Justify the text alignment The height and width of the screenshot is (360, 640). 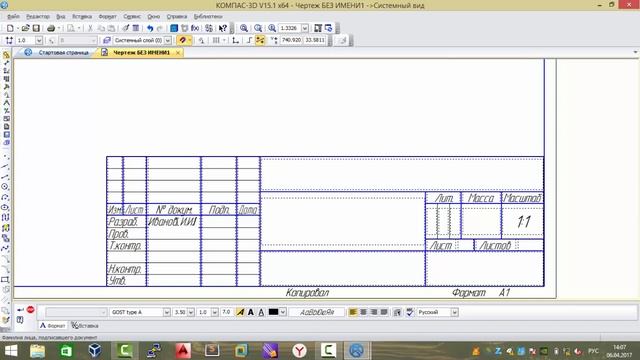pyautogui.click(x=384, y=312)
